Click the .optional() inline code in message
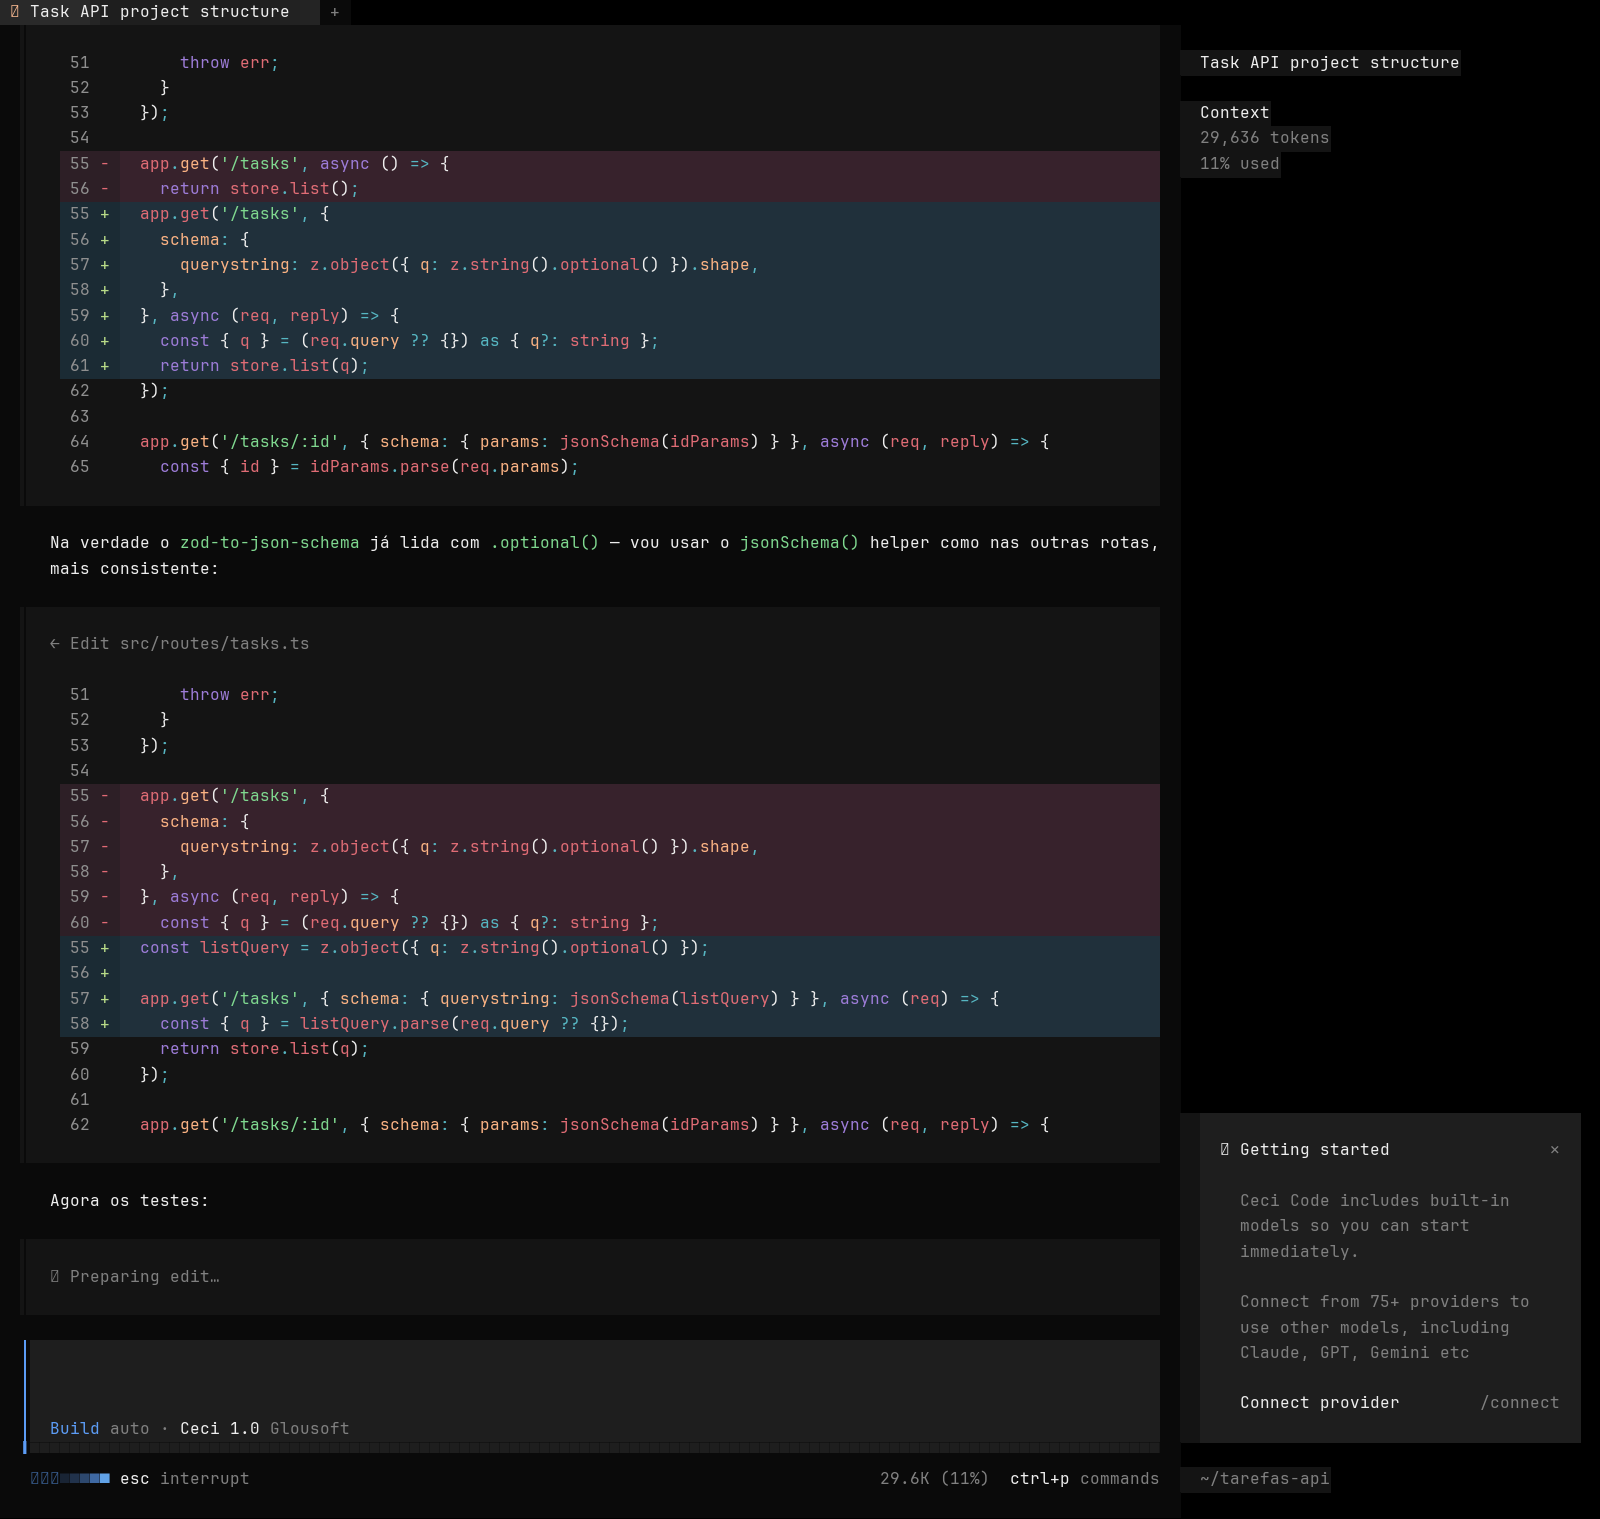 tap(544, 543)
